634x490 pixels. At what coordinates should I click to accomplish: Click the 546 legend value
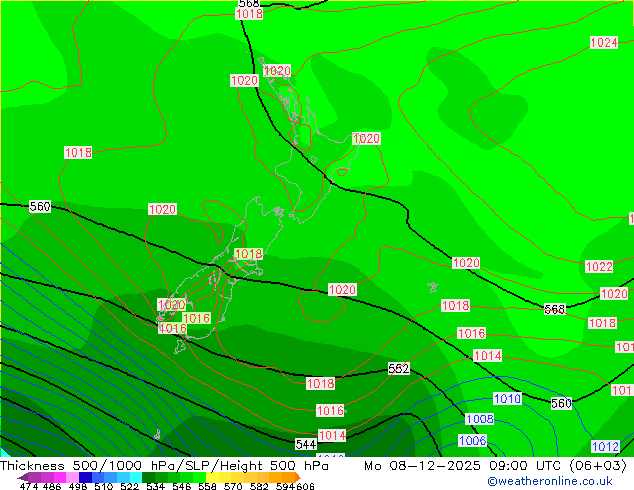[x=182, y=486]
